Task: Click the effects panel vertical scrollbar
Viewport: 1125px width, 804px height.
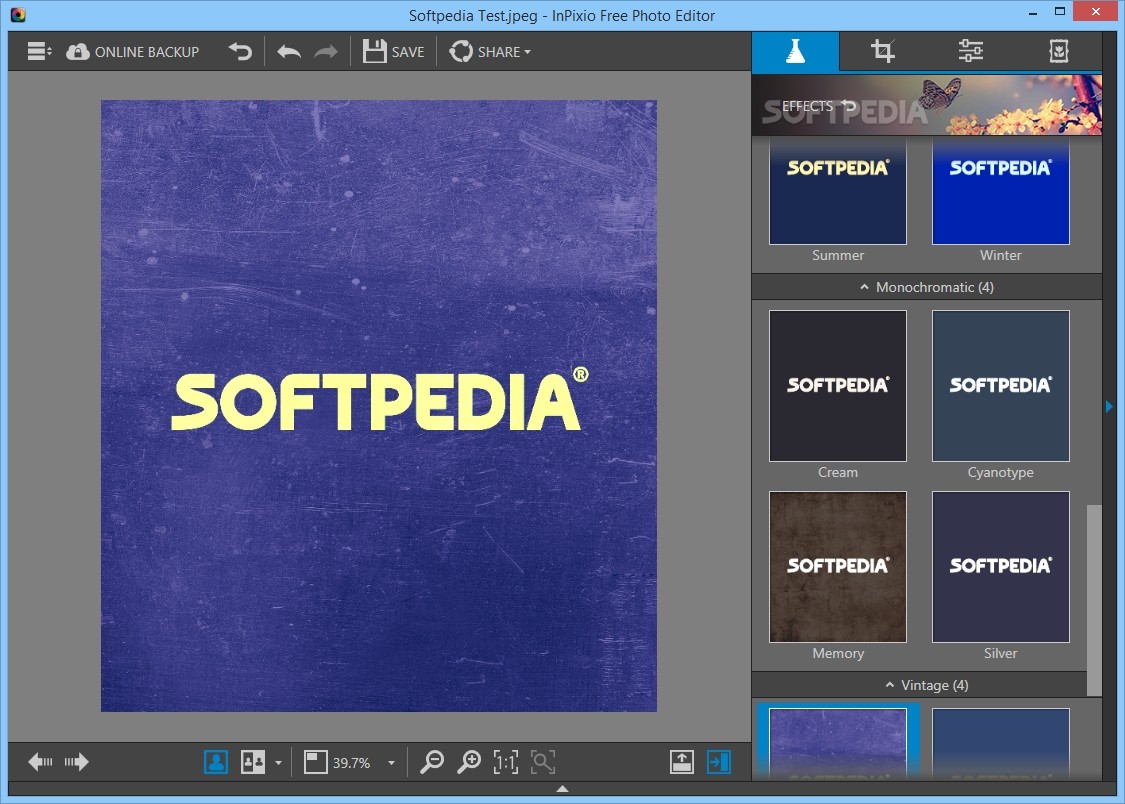Action: point(1094,600)
